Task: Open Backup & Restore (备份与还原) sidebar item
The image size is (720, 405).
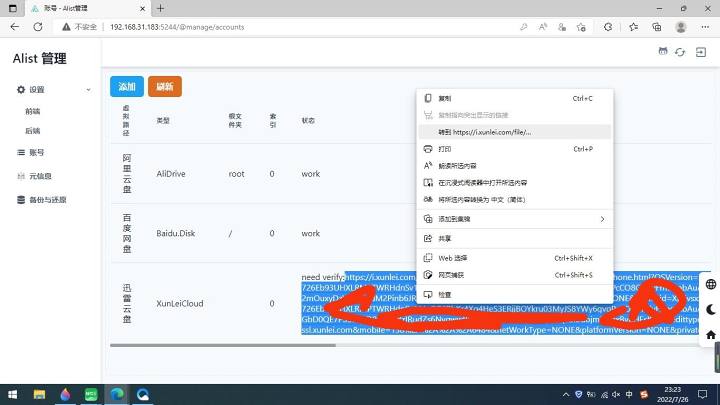Action: (x=42, y=200)
